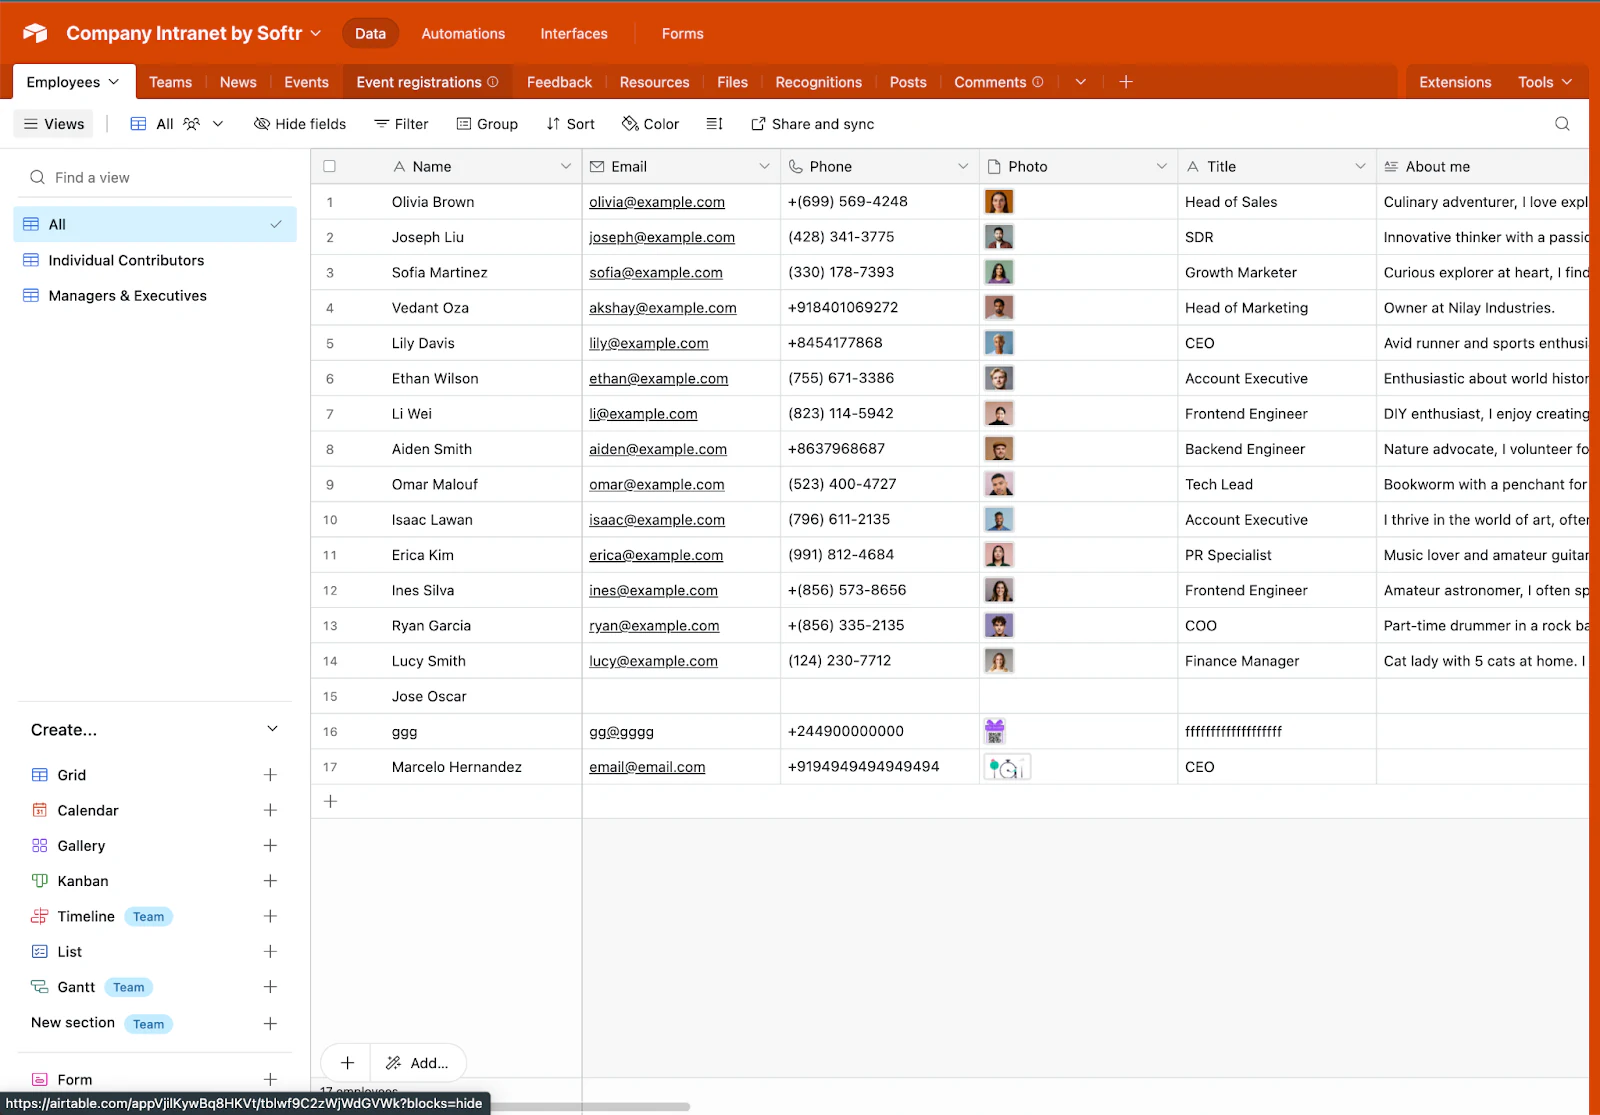Toggle the Views sidebar

pos(54,124)
